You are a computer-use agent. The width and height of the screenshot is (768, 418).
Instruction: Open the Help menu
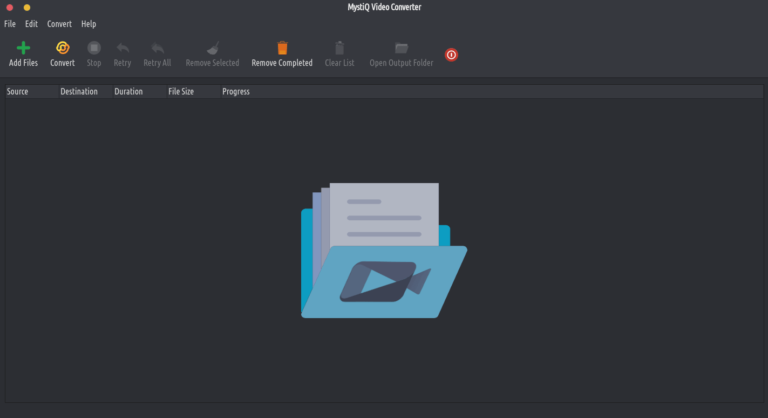[x=89, y=23]
